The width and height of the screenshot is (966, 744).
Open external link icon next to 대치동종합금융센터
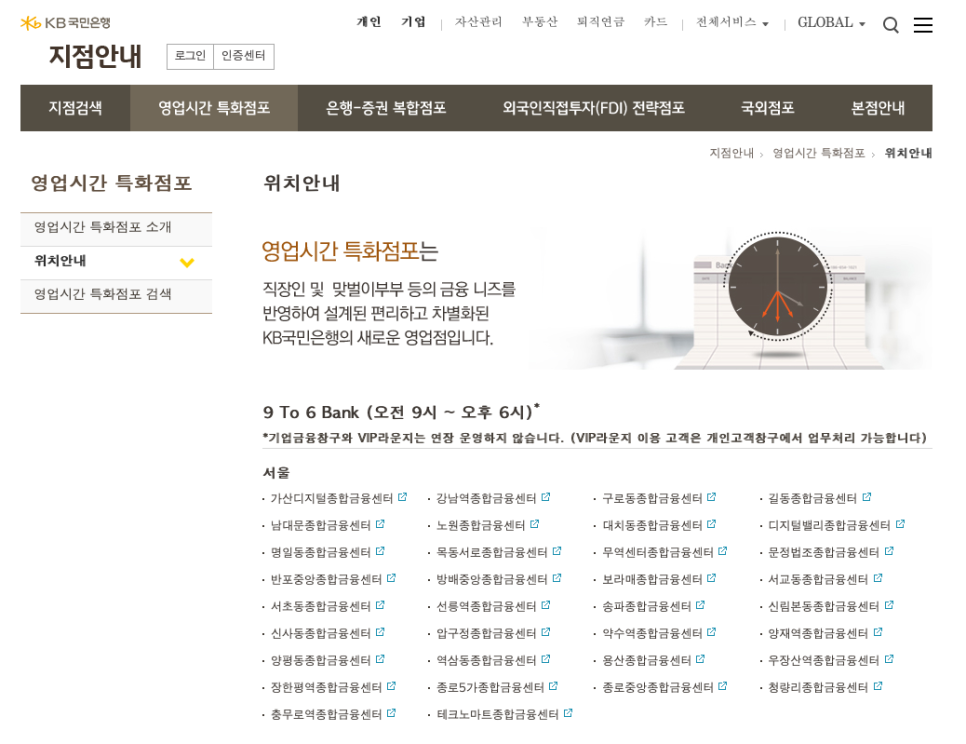click(x=712, y=524)
